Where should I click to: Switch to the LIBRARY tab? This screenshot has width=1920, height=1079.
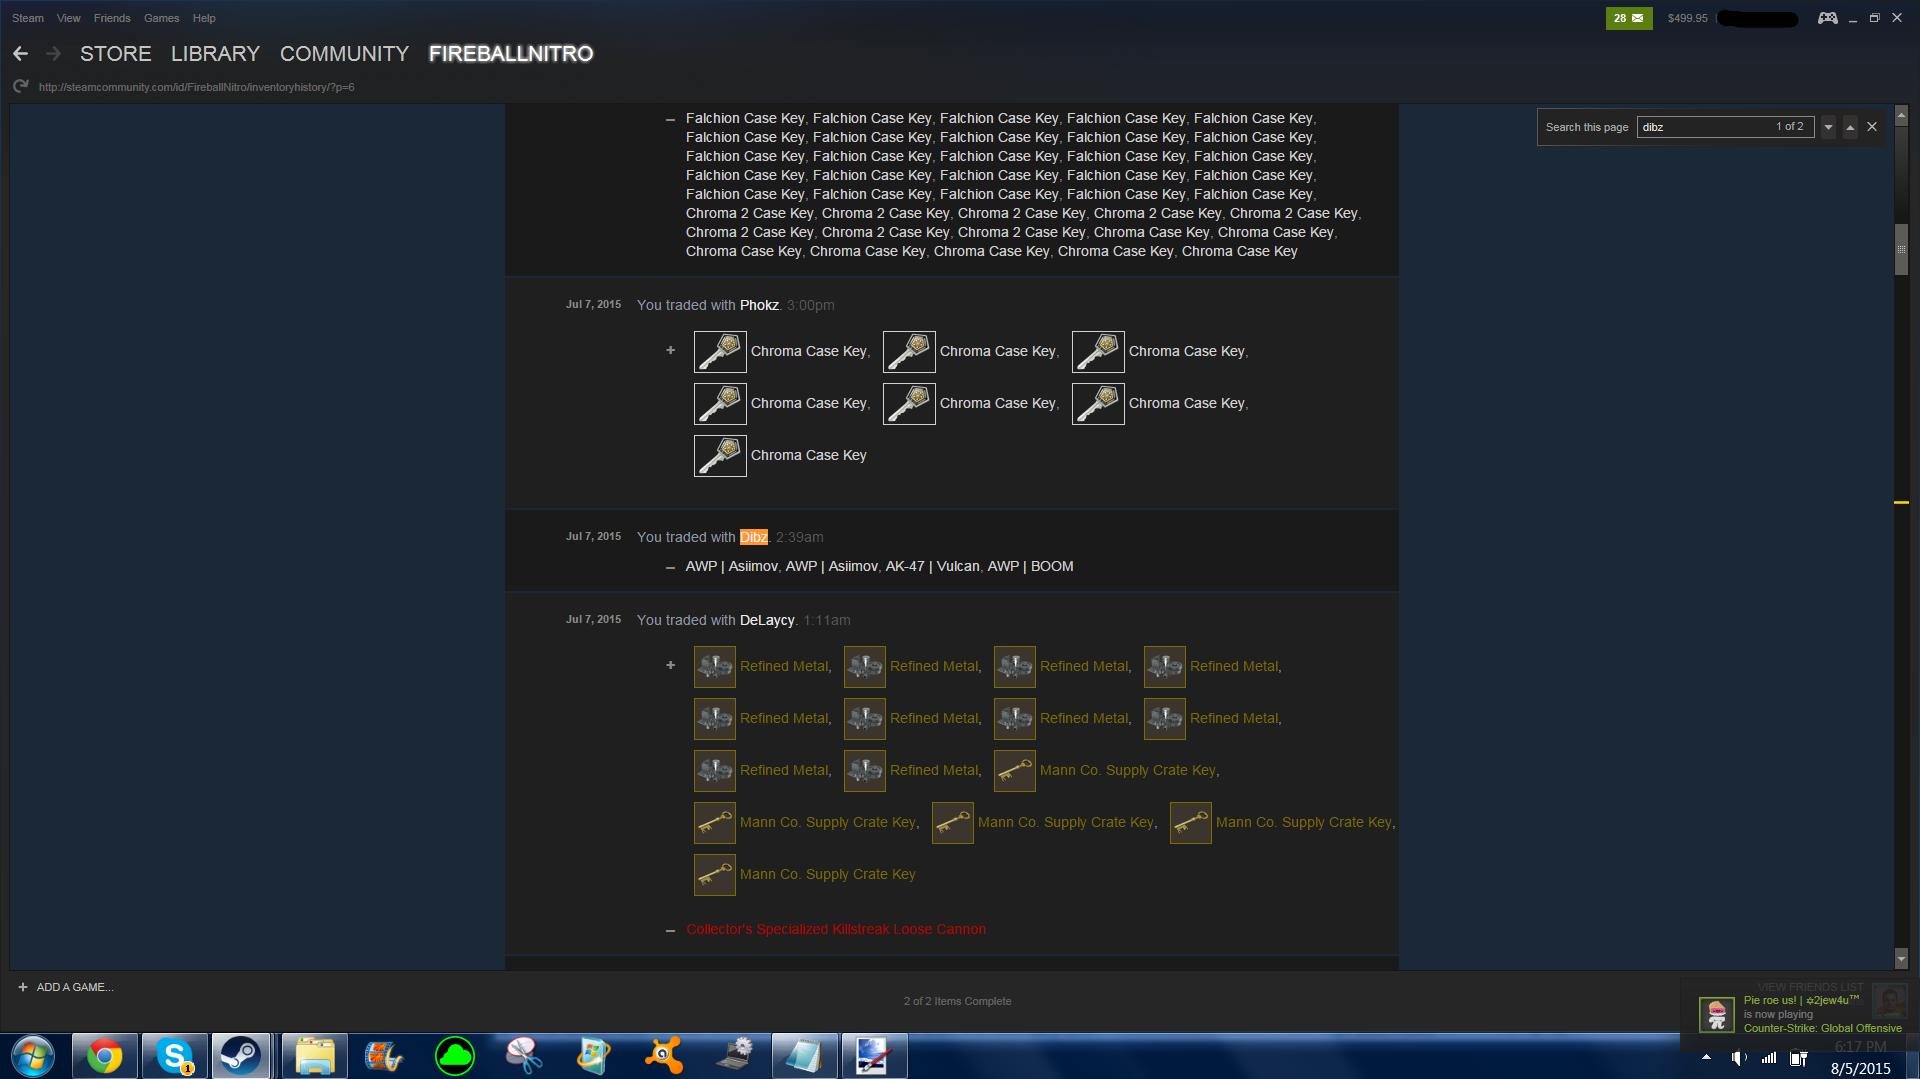(x=215, y=54)
